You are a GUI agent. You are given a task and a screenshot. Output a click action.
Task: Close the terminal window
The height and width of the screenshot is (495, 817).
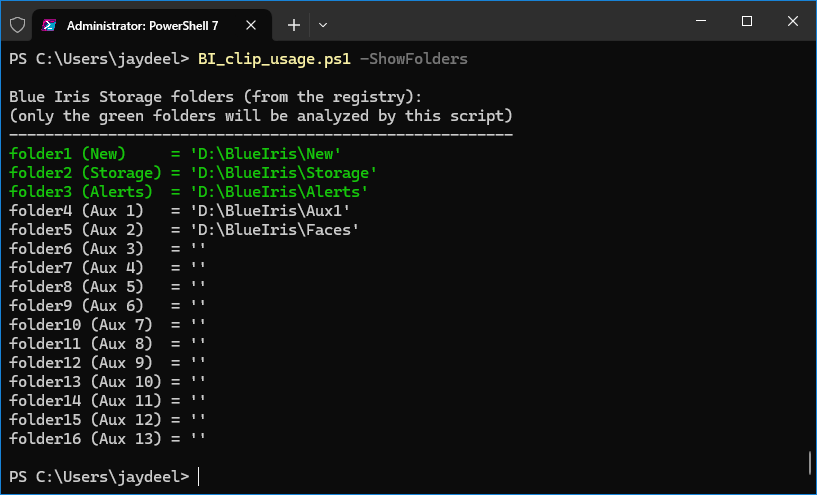click(793, 21)
